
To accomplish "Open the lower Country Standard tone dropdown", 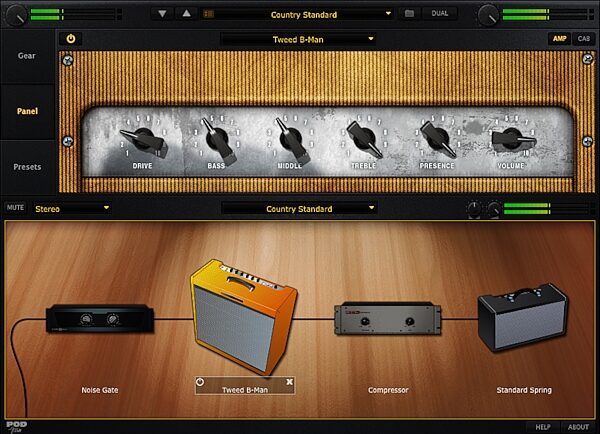I will [x=299, y=209].
